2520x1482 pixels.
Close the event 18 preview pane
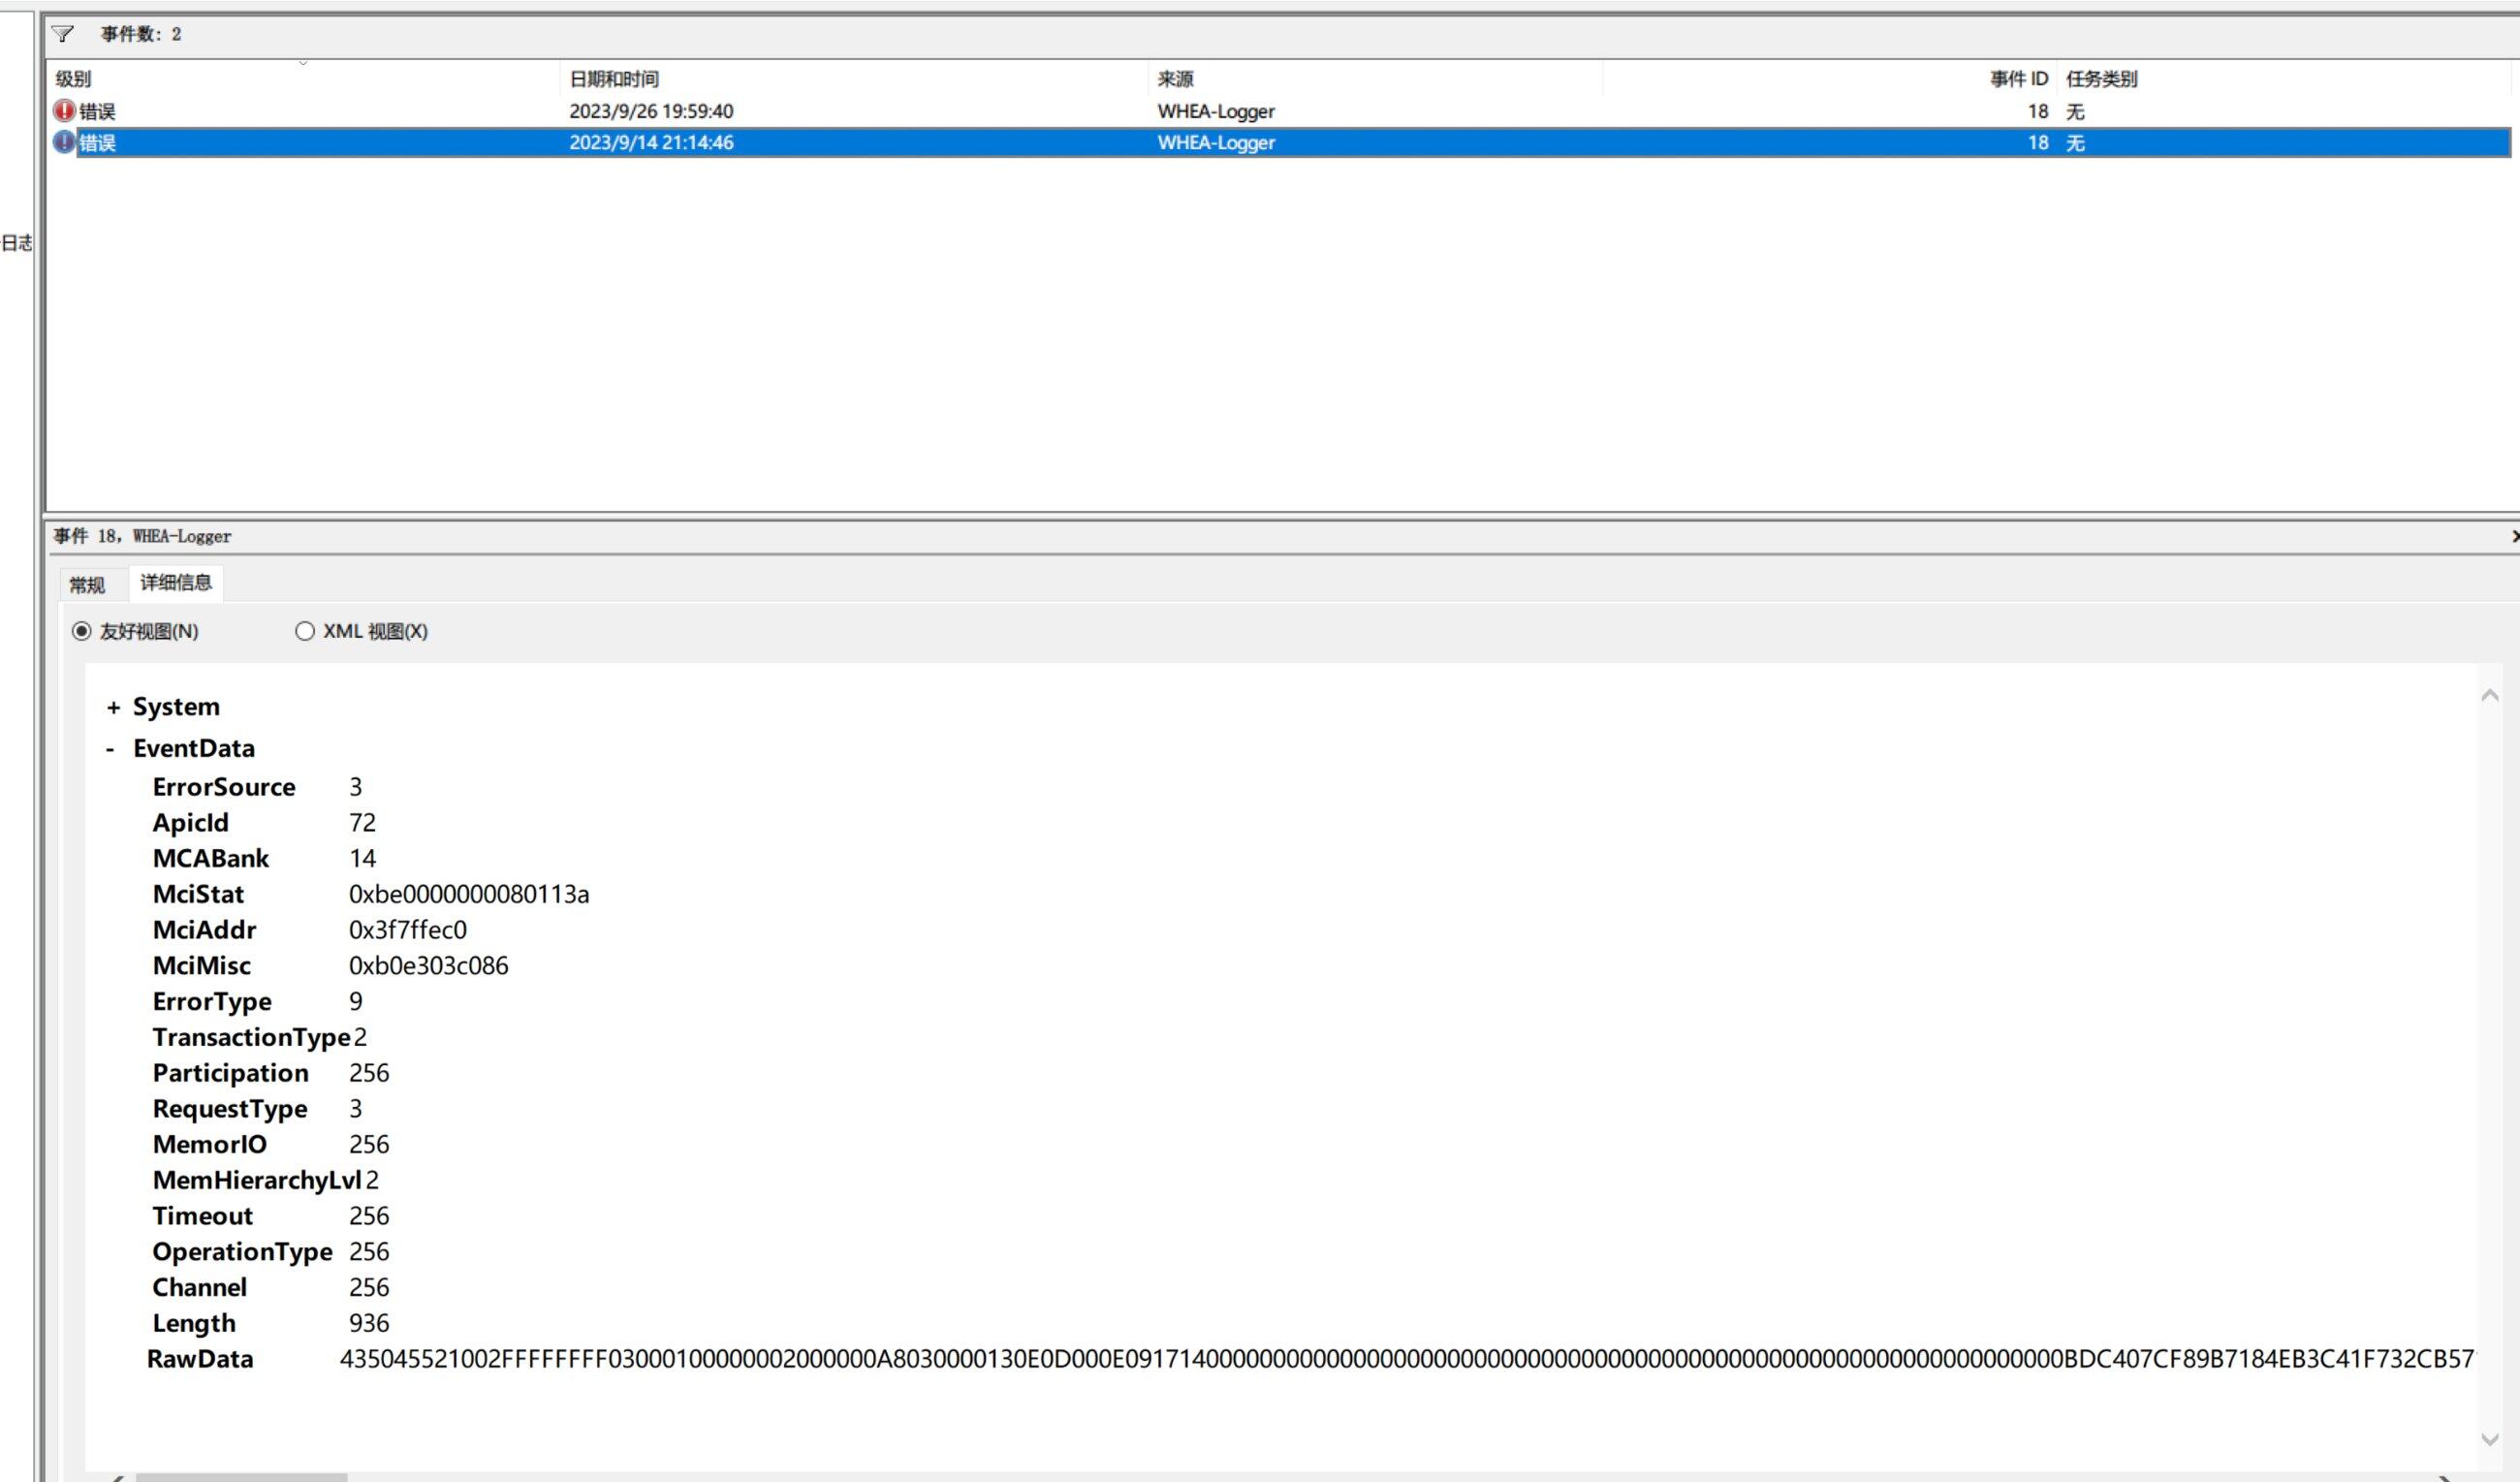[2515, 537]
